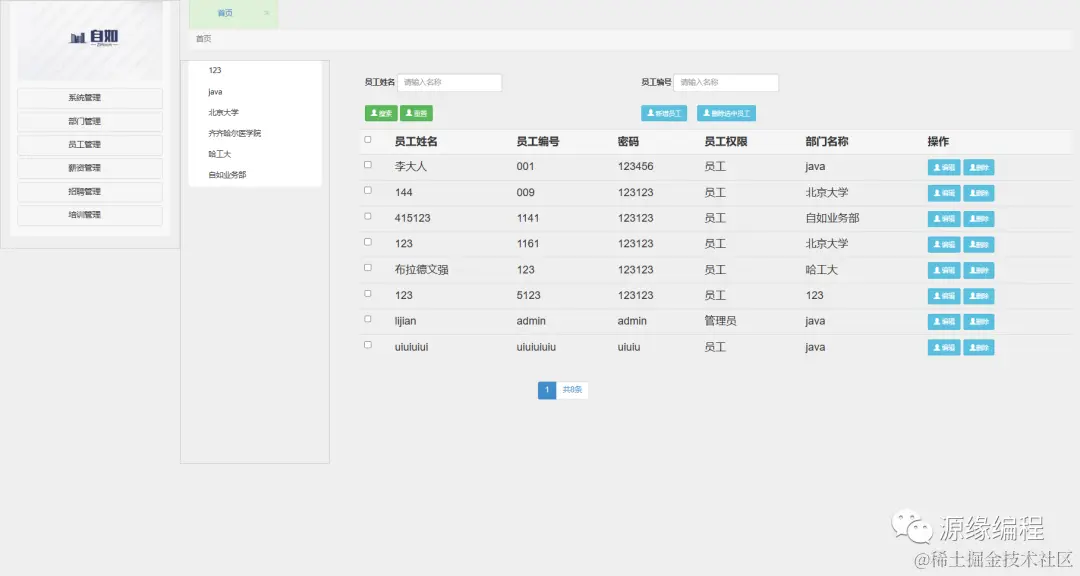This screenshot has width=1080, height=576.
Task: Click the 哈工大 cell in the table
Action: 821,269
